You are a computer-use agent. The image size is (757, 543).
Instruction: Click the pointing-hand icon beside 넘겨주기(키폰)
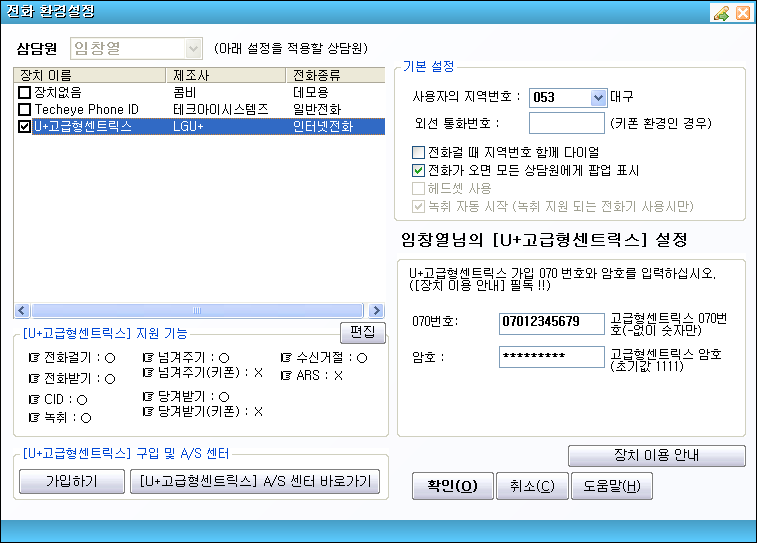[x=148, y=373]
